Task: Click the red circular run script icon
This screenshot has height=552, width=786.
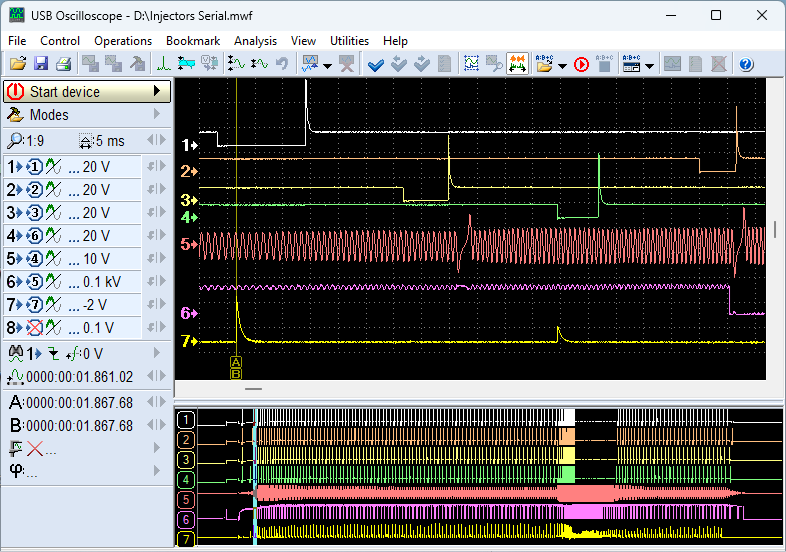Action: [581, 64]
